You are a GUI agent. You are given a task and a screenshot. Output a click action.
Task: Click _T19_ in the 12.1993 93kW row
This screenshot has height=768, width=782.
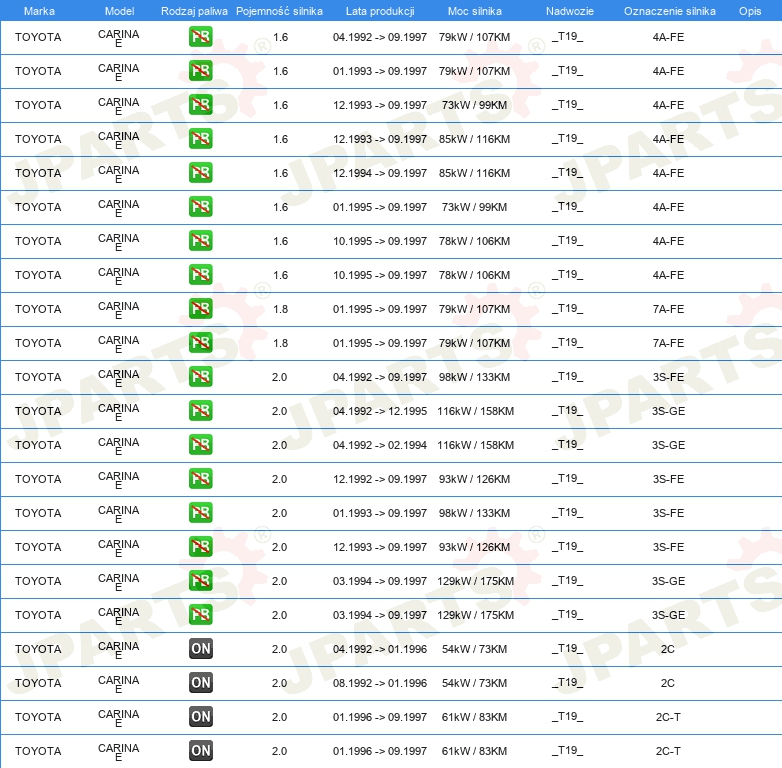point(568,547)
